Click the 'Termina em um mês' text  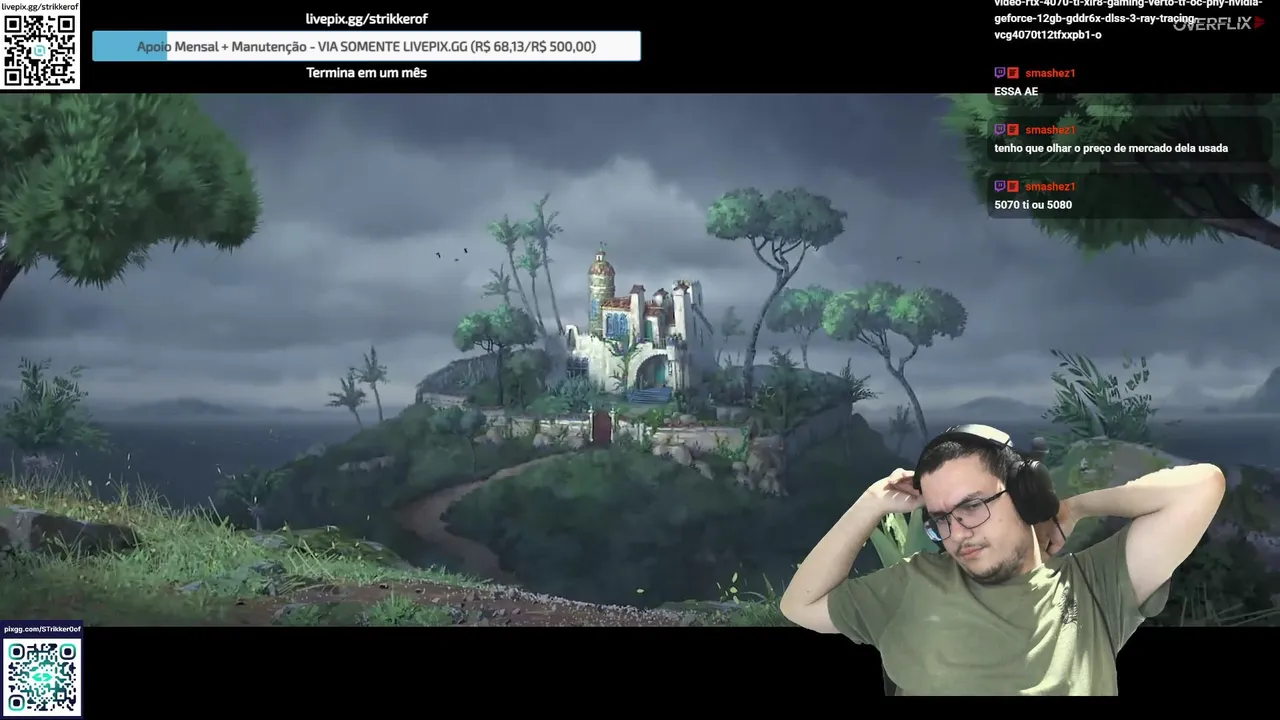tap(366, 73)
